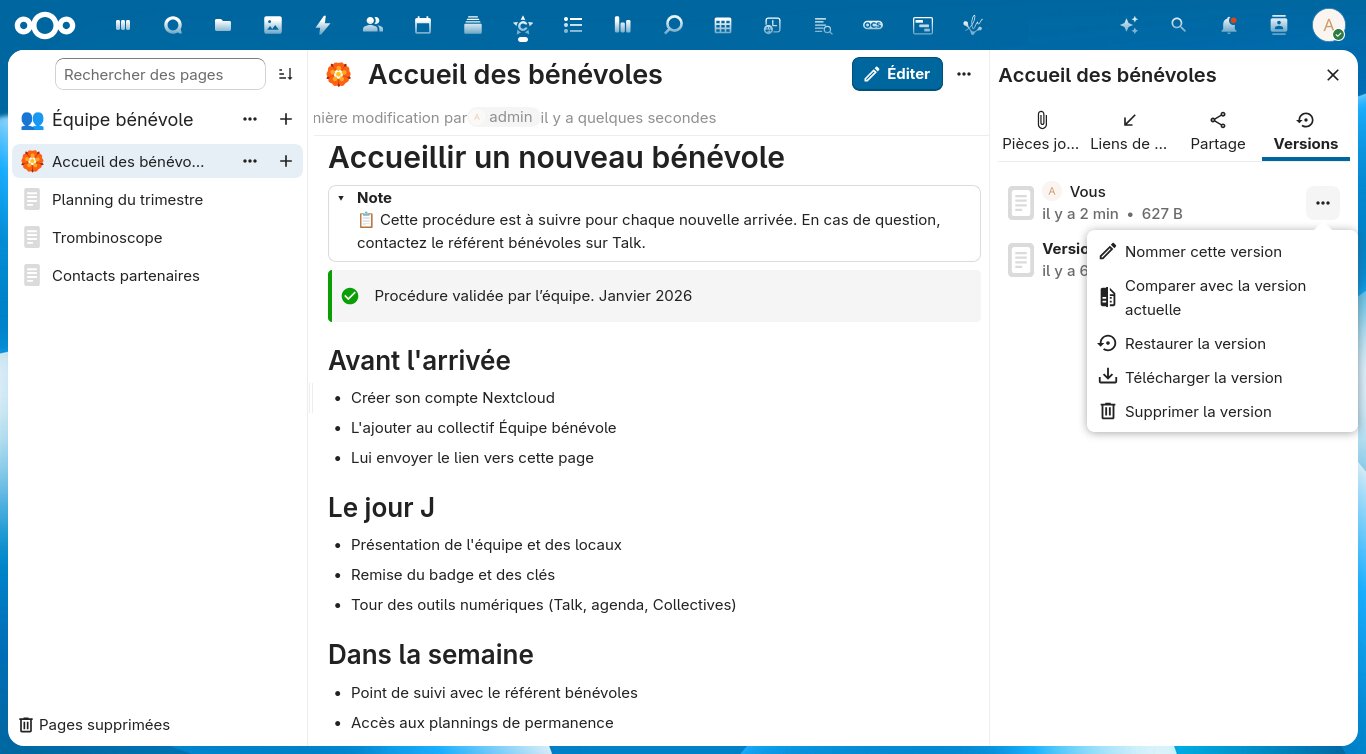Add a subpage under Accueil des bénévoles
The height and width of the screenshot is (754, 1366).
286,161
